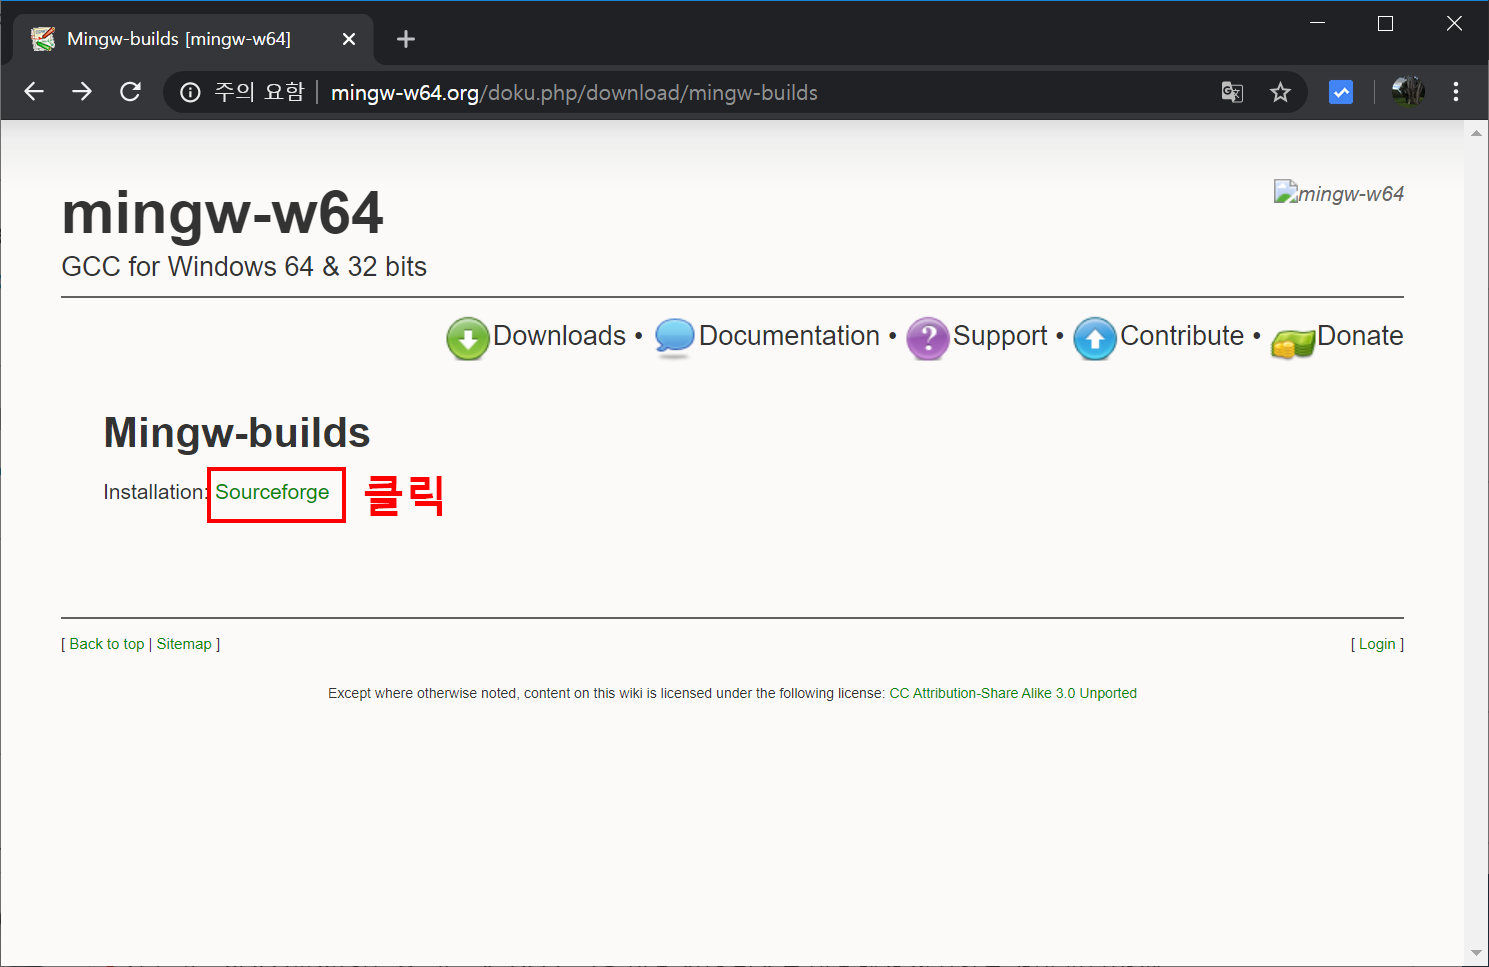Image resolution: width=1489 pixels, height=967 pixels.
Task: Open the Chrome profile avatar
Action: pos(1408,90)
